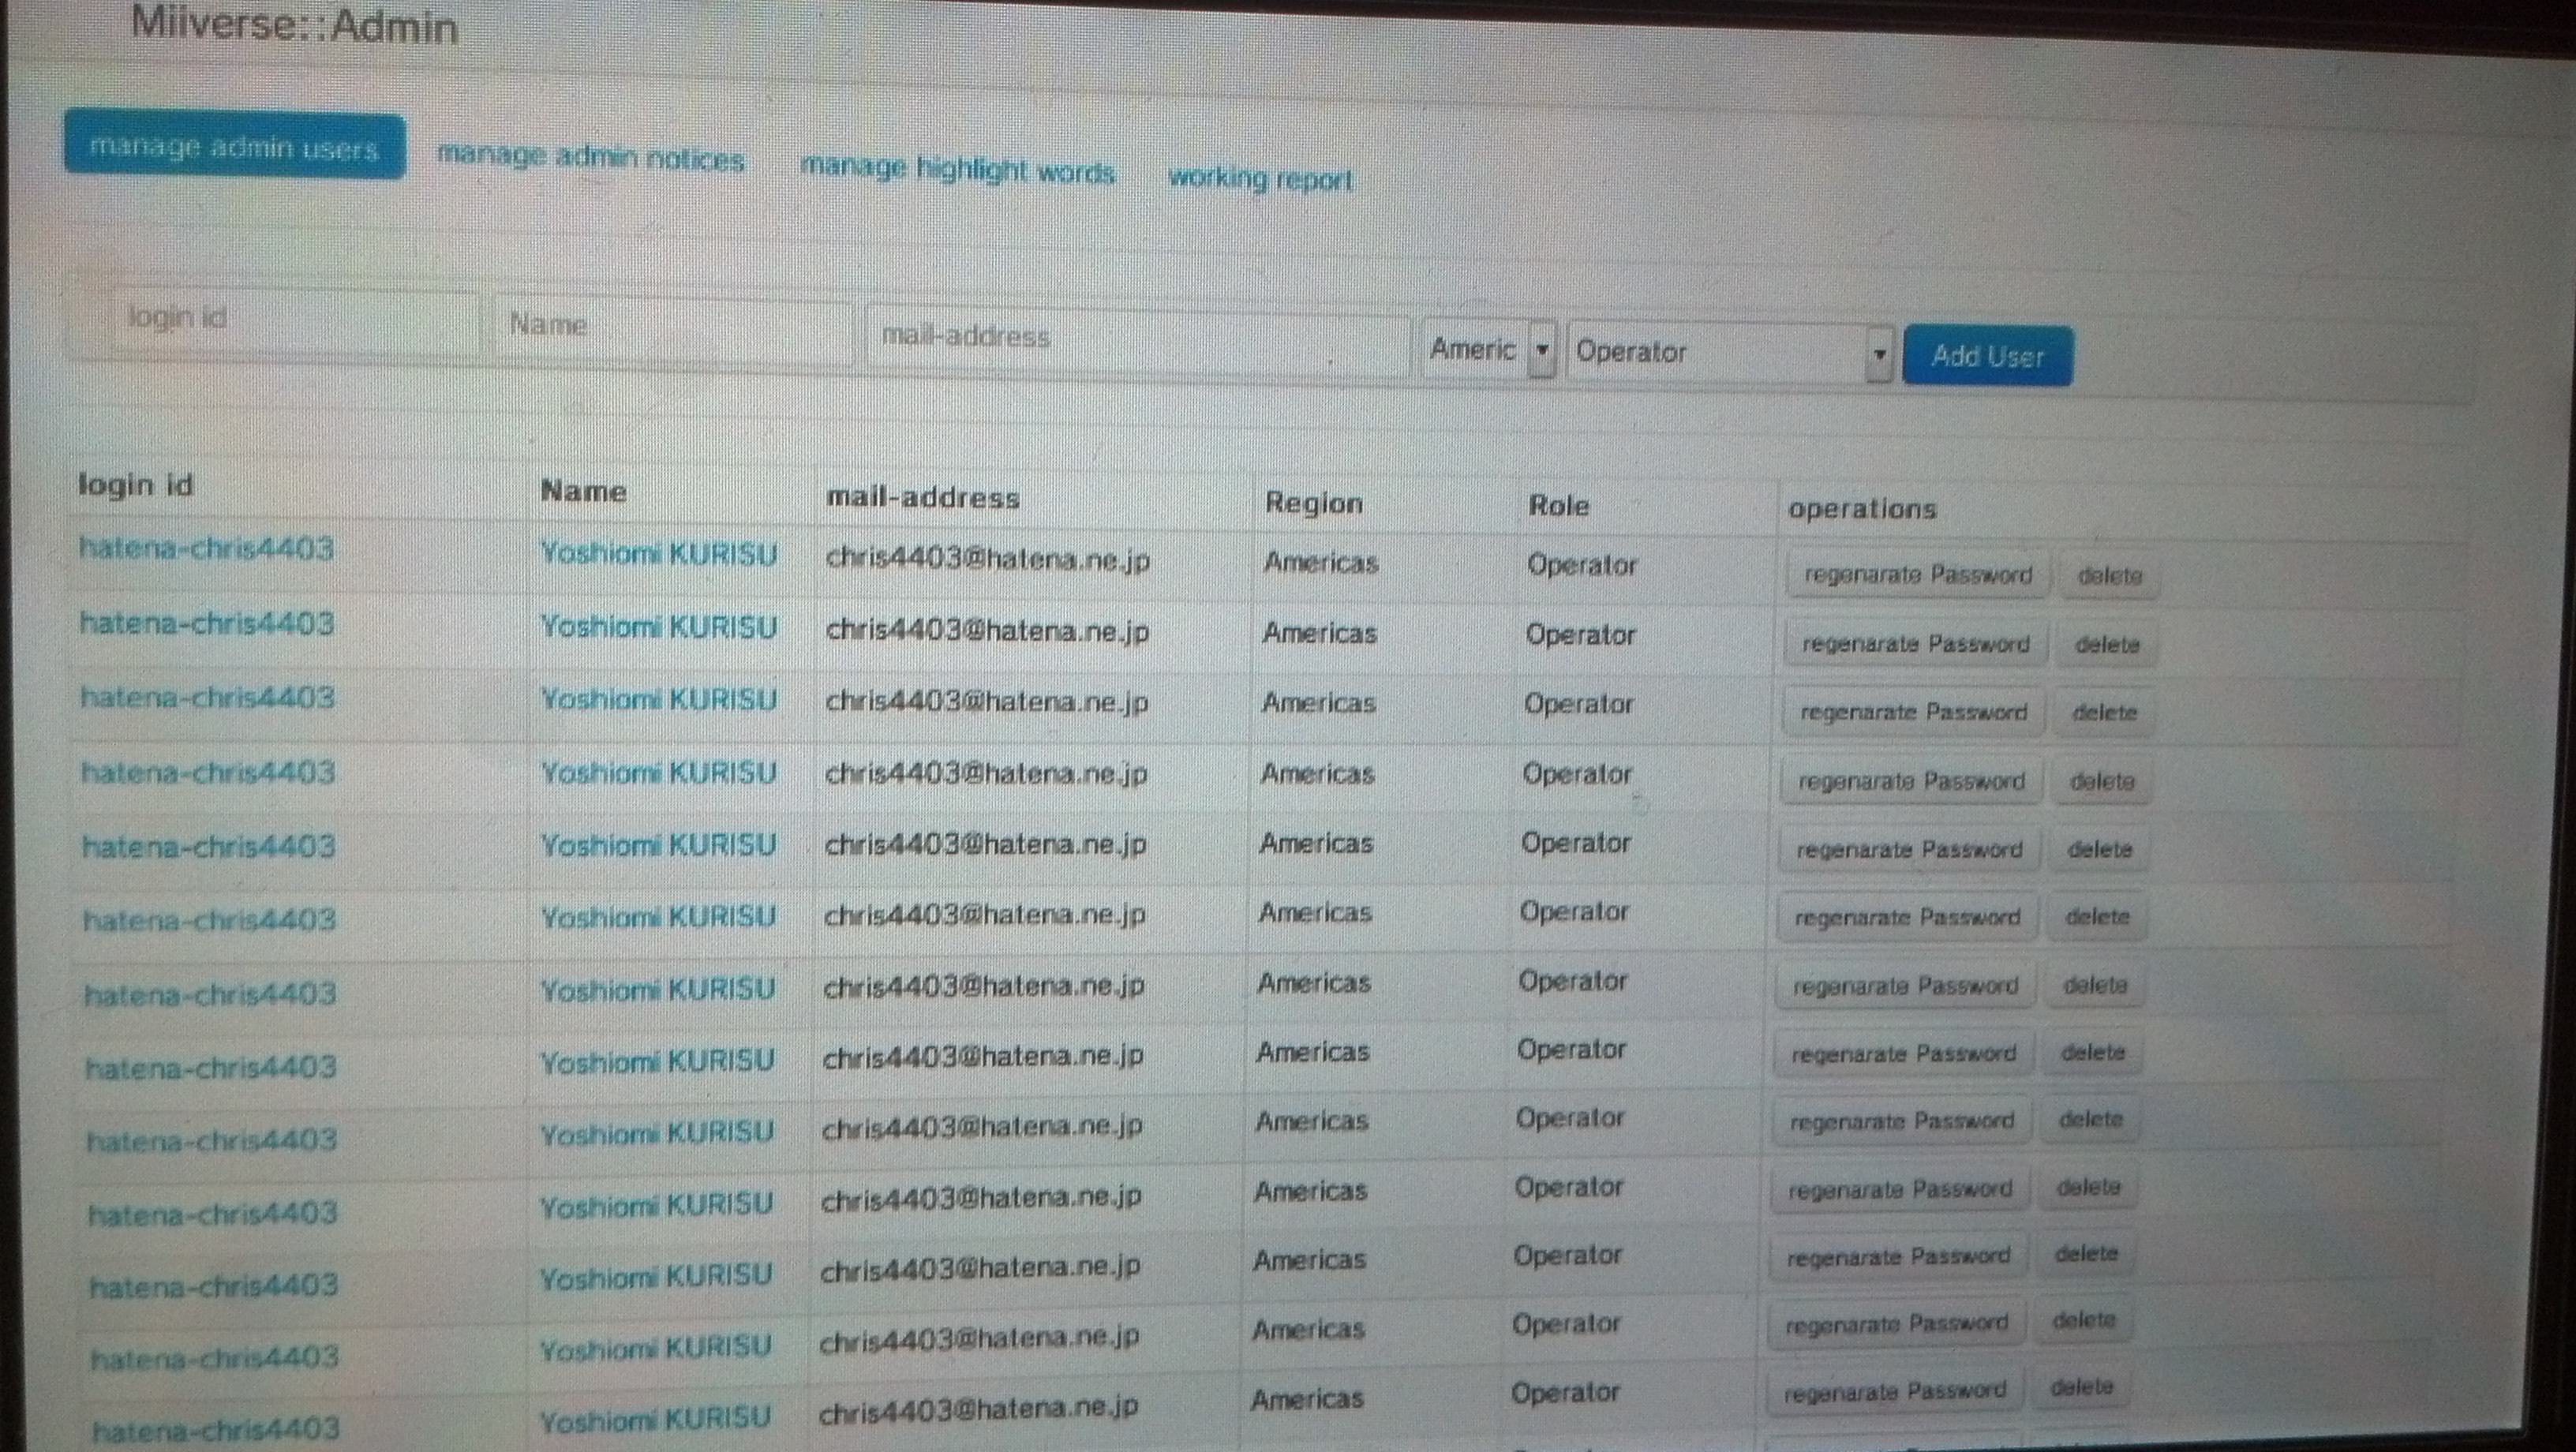Open first hatena-chris4403 login id link
The width and height of the screenshot is (2576, 1452).
(x=206, y=548)
